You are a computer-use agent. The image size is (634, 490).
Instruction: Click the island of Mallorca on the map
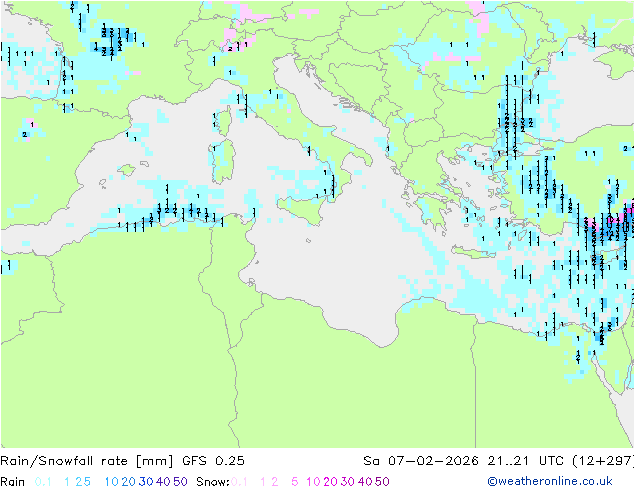pyautogui.click(x=127, y=170)
